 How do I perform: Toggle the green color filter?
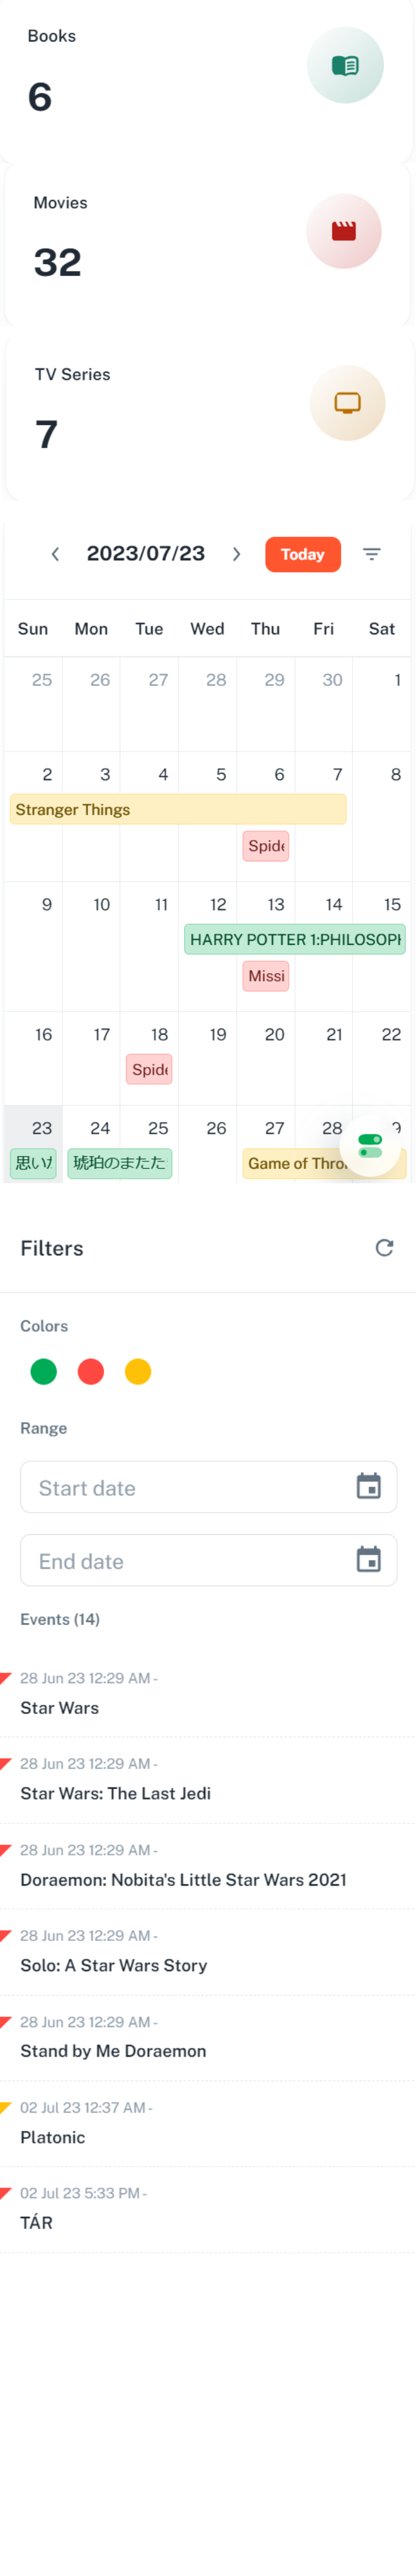(44, 1371)
